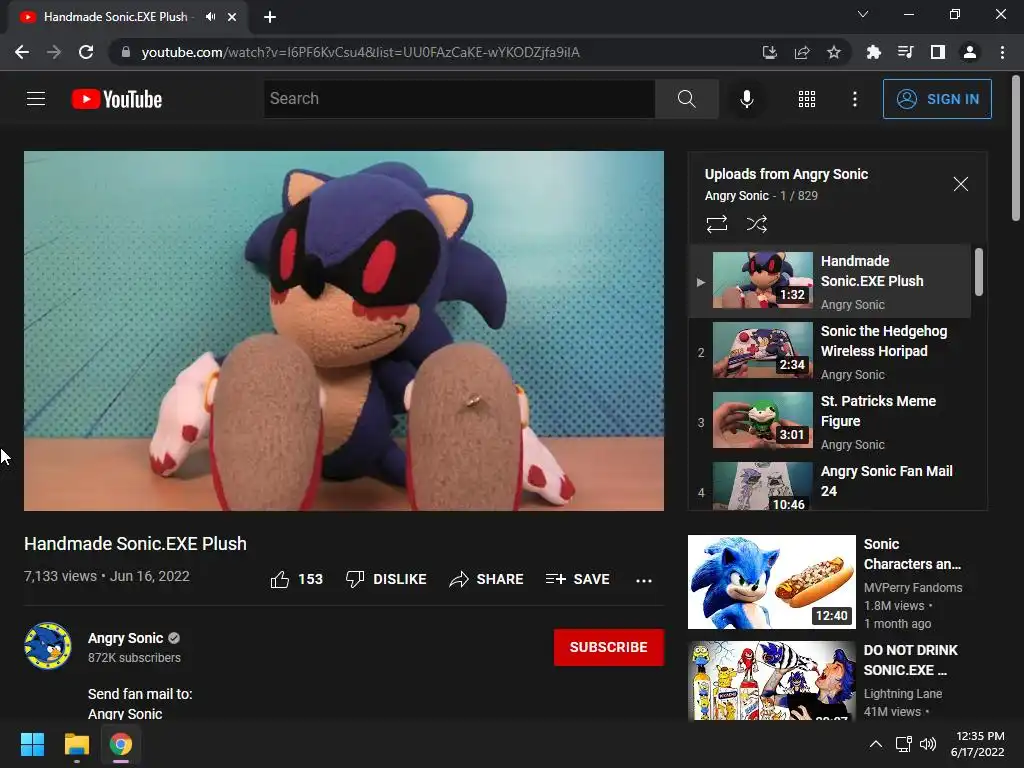The height and width of the screenshot is (768, 1024).
Task: Go to YouTube home via logo
Action: [x=117, y=99]
